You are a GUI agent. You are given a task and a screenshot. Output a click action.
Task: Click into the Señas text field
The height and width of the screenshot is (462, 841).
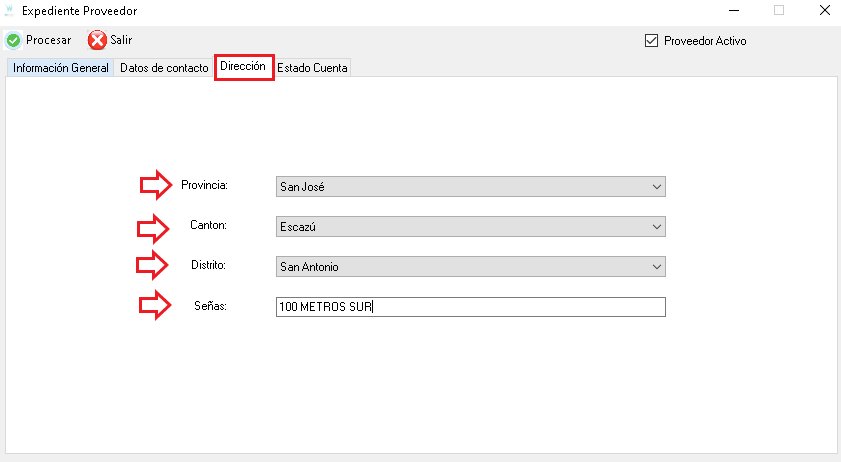(470, 307)
